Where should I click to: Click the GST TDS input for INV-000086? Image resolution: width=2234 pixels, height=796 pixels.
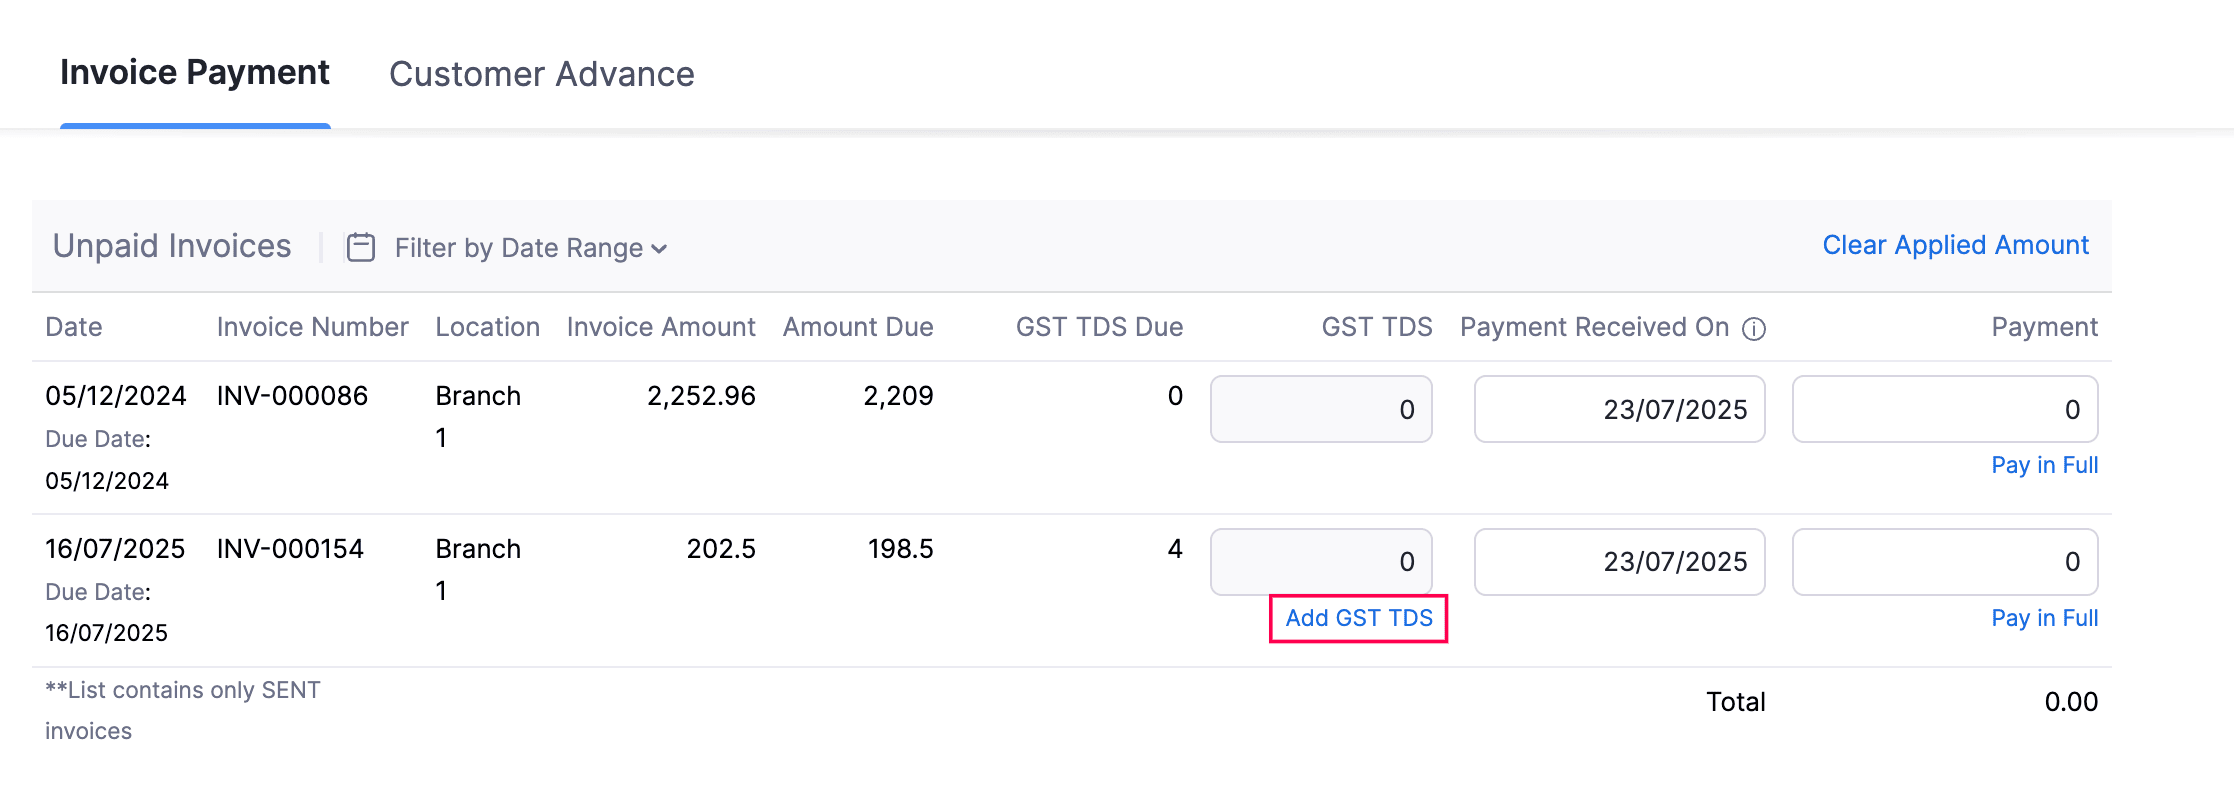1321,408
